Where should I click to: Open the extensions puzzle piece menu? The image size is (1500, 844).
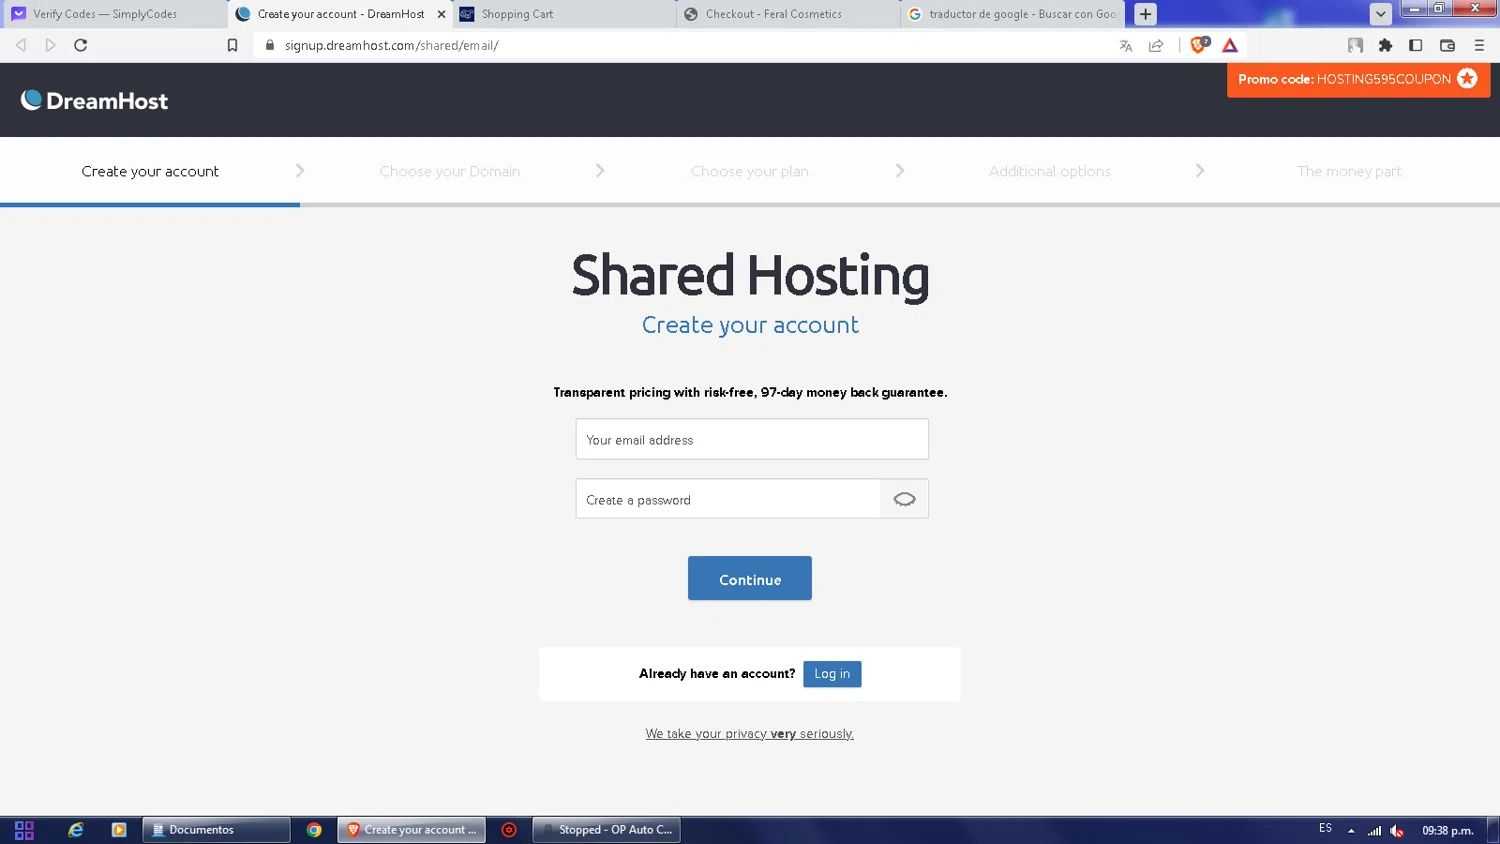1385,45
